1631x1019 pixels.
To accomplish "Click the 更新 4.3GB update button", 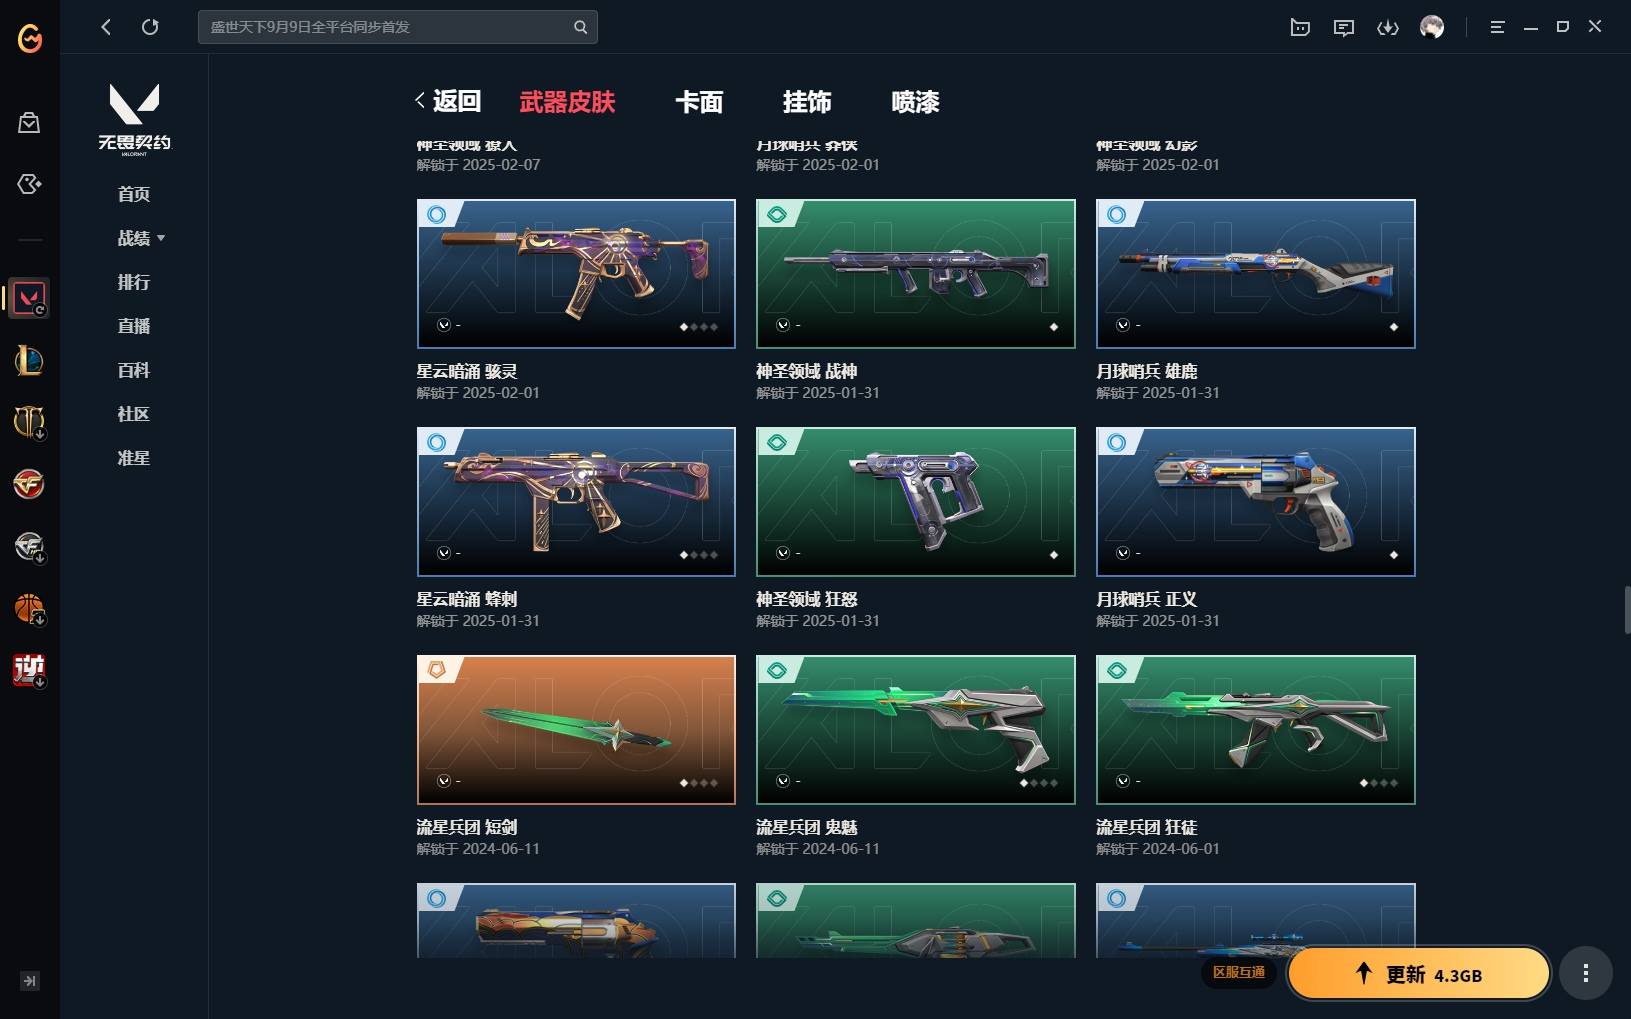I will tap(1418, 974).
